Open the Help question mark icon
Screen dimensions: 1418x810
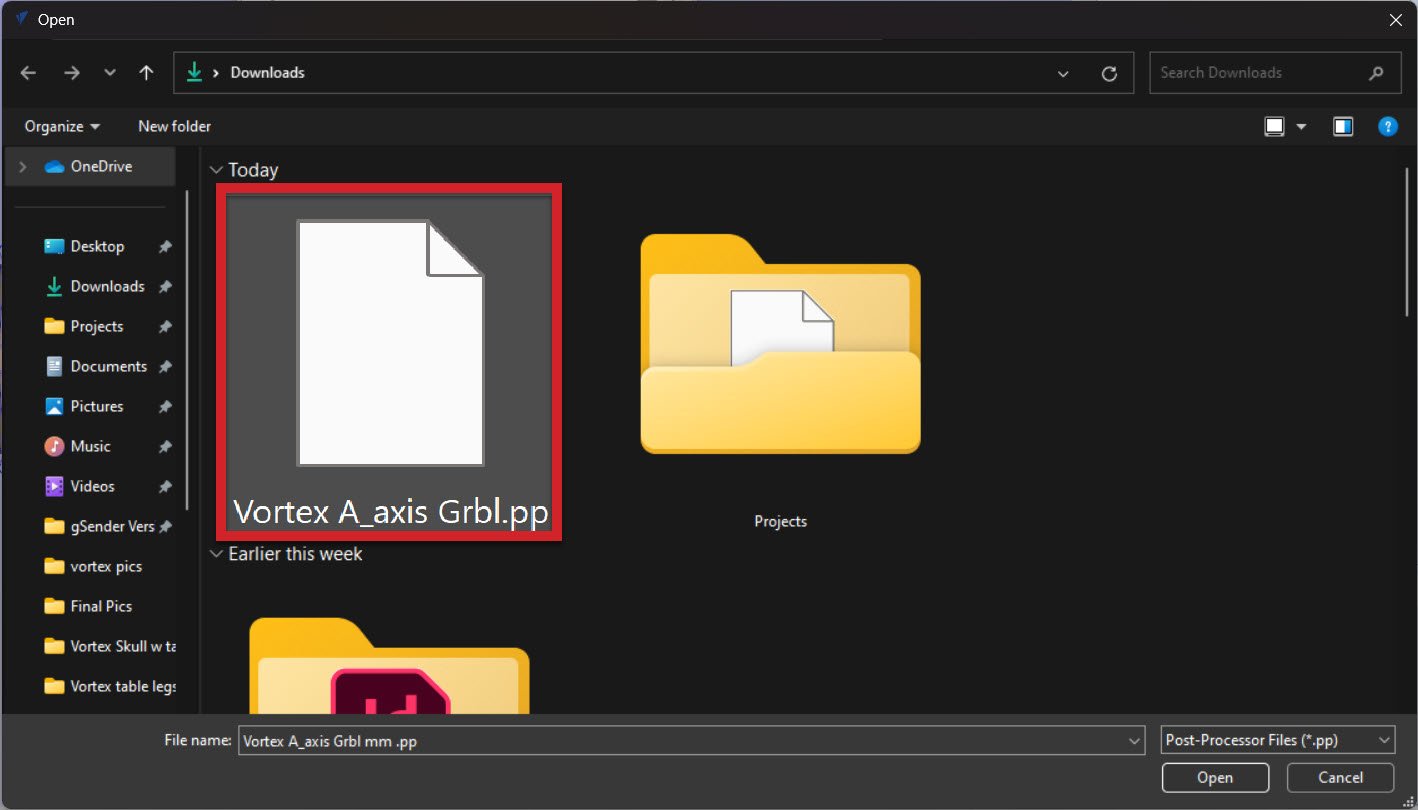coord(1387,126)
